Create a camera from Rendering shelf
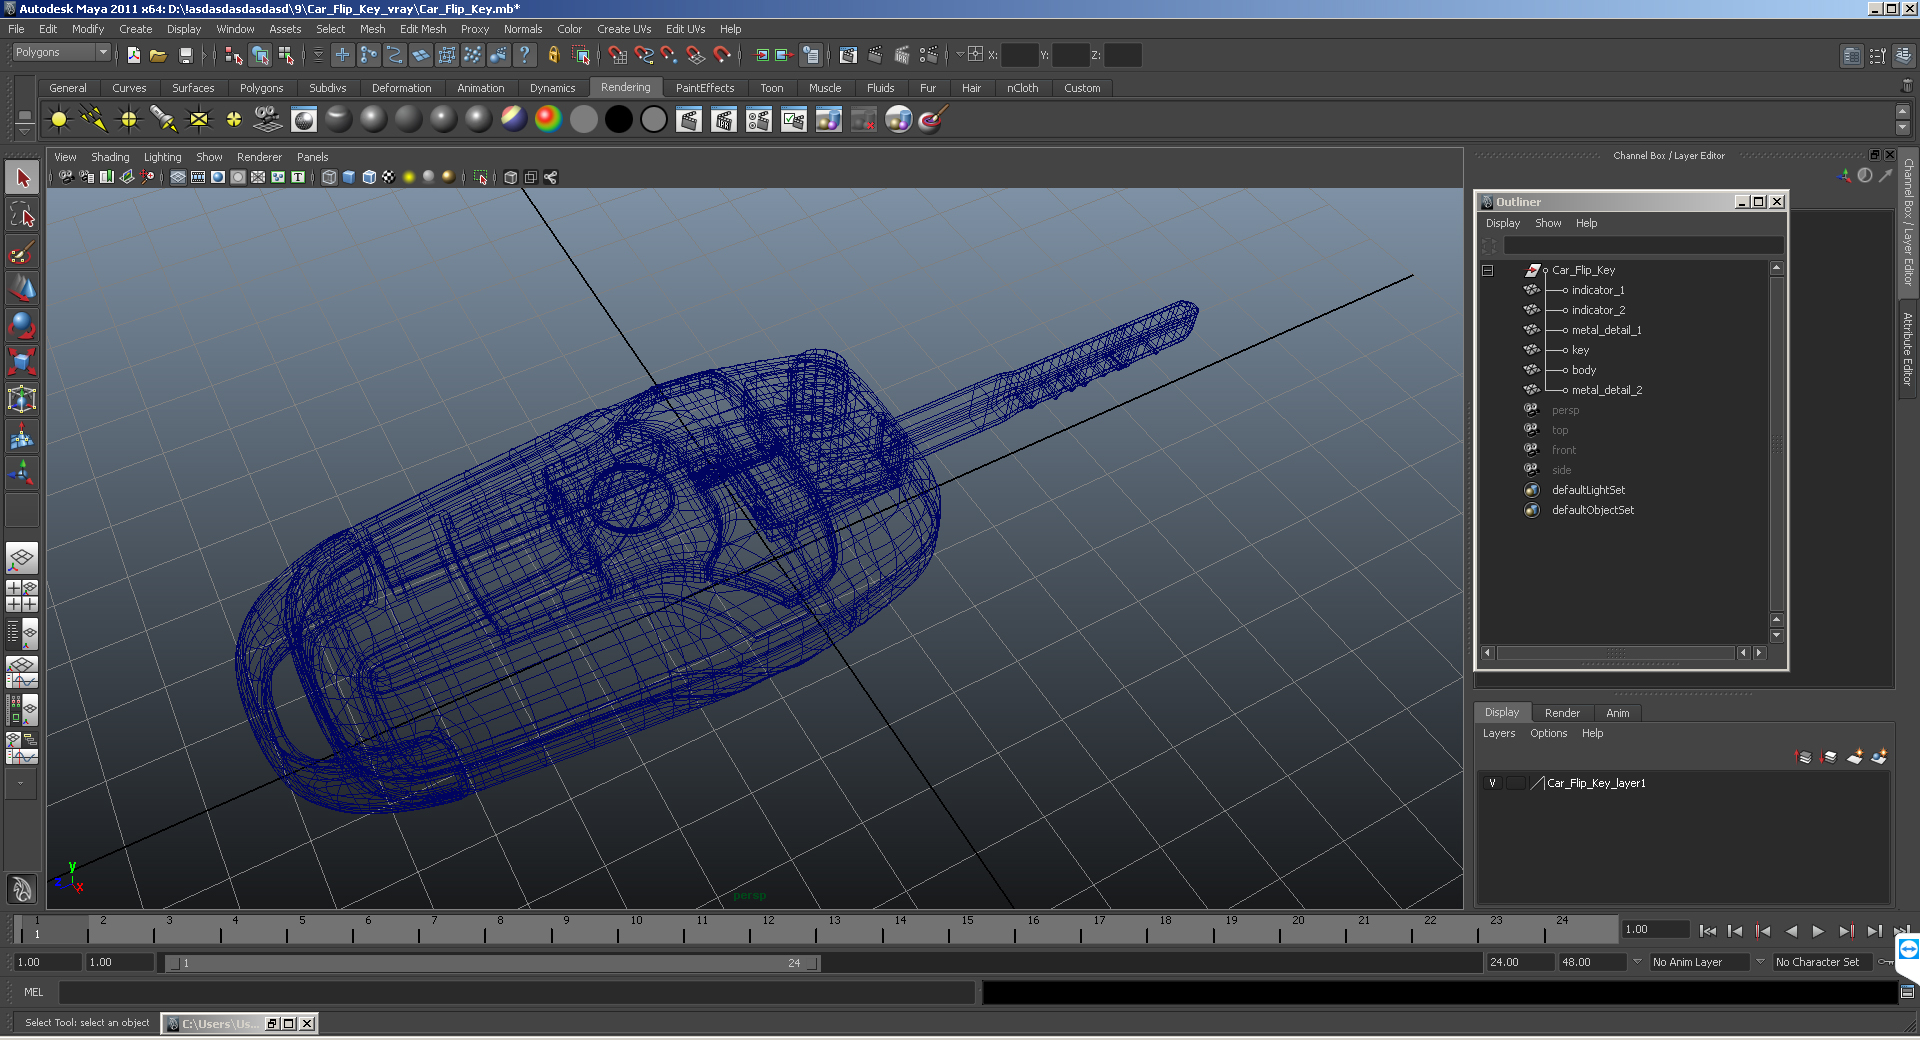The image size is (1920, 1040). [x=268, y=120]
